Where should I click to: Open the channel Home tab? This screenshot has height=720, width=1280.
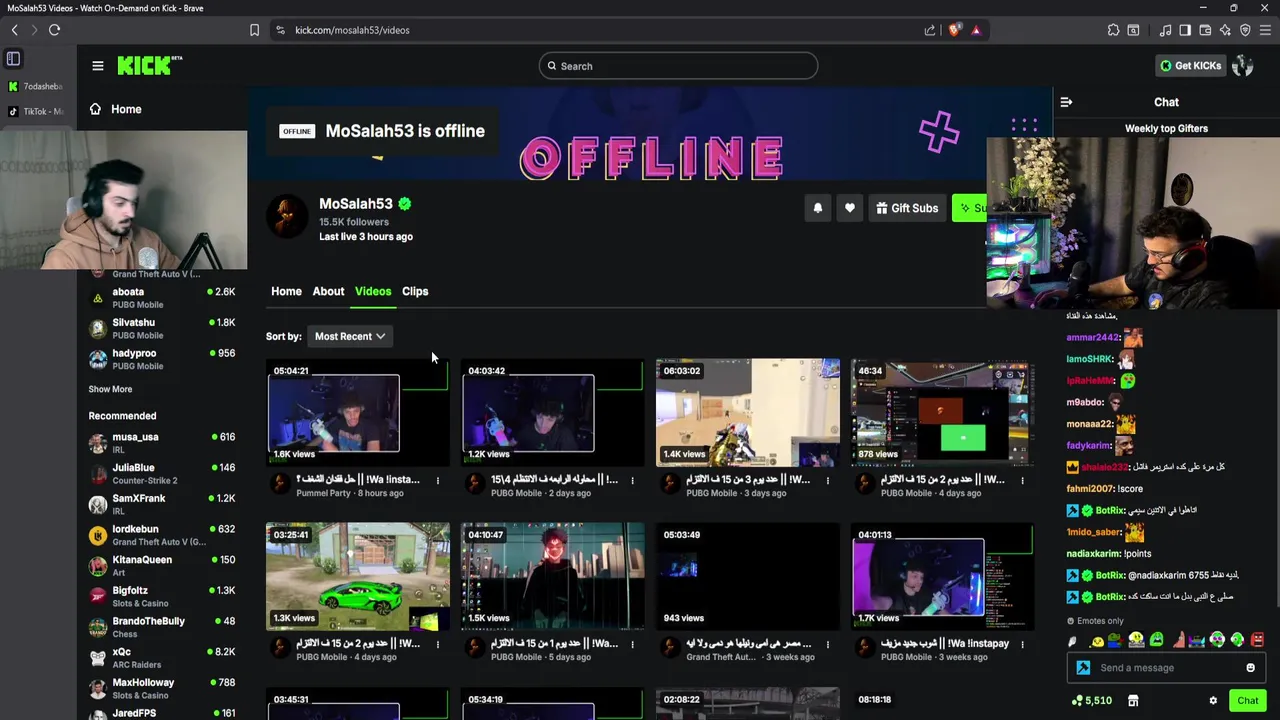[x=286, y=291]
